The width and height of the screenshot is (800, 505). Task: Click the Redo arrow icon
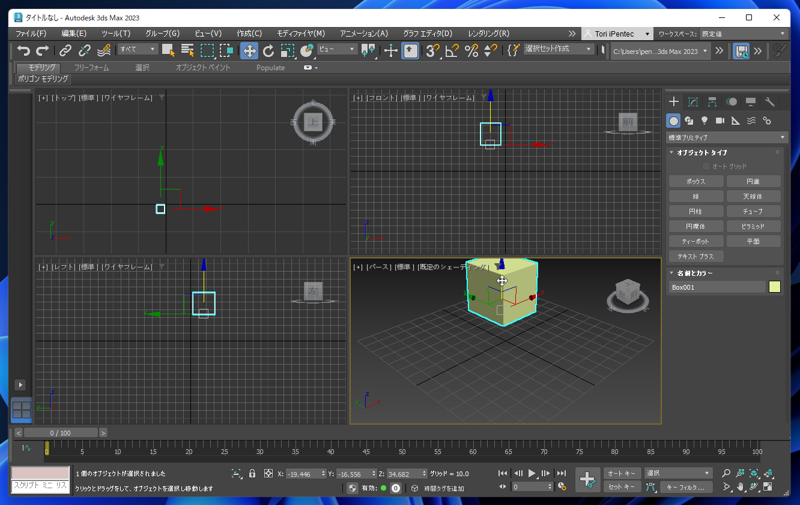[42, 50]
